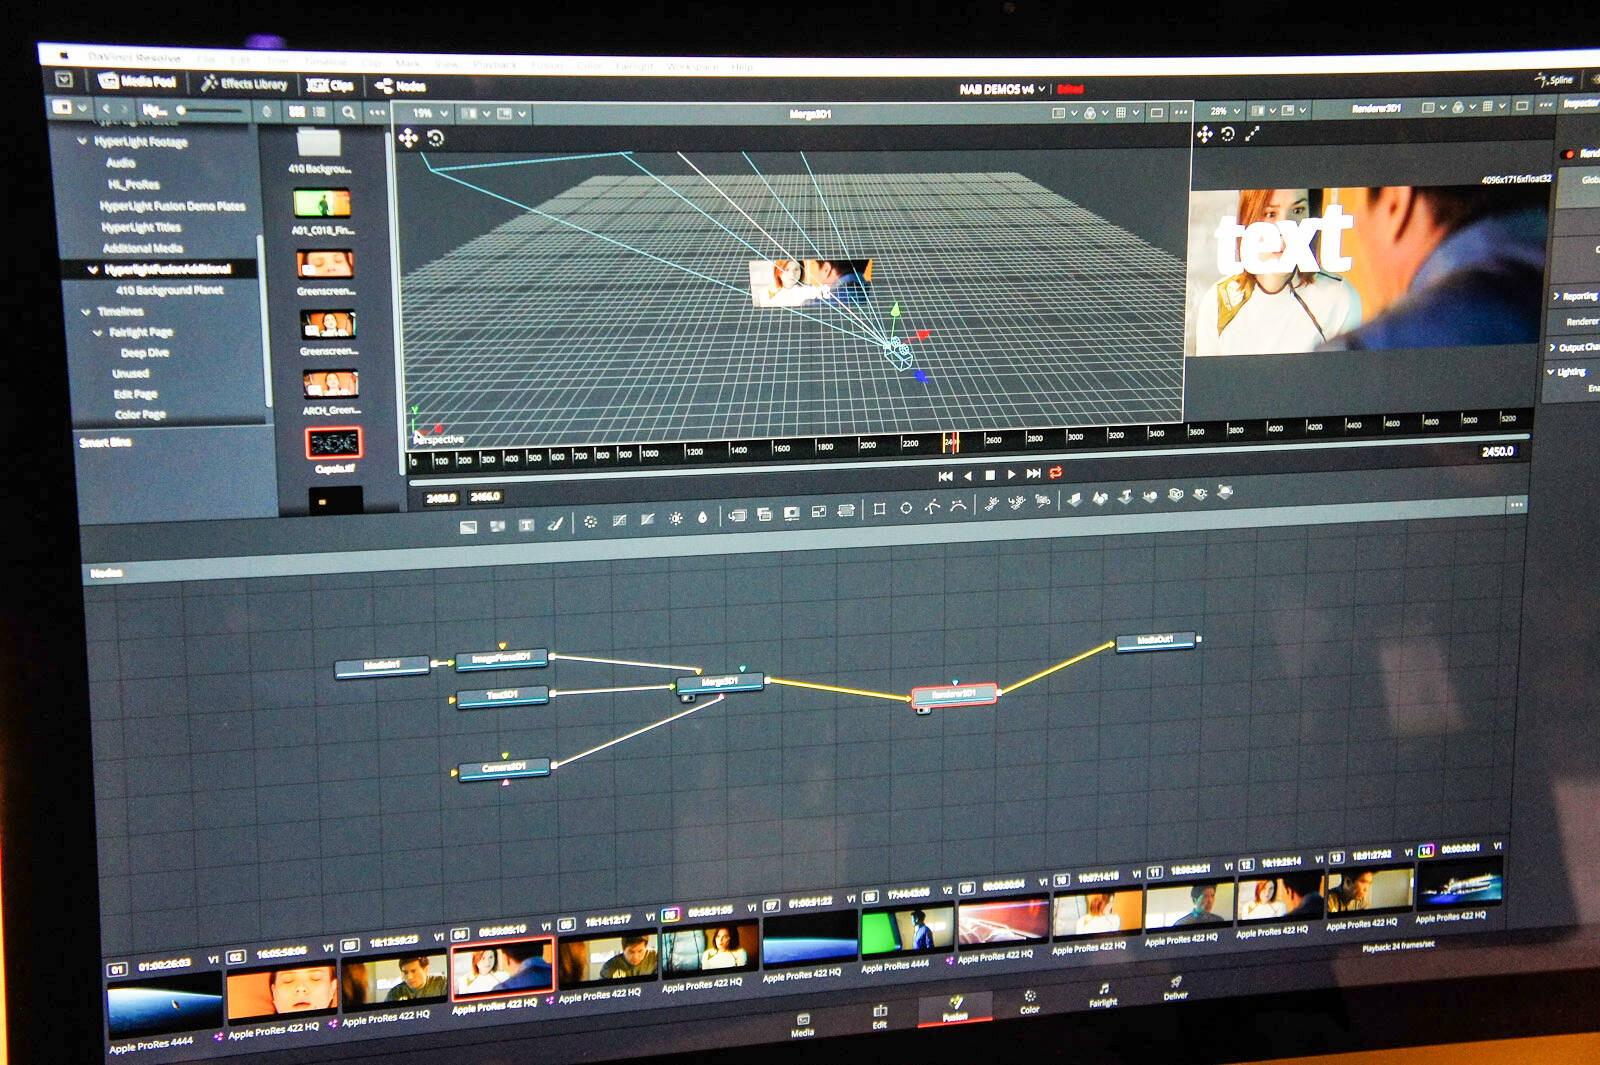Add a Brightness Contrast (sun) tool
The image size is (1600, 1065).
(675, 518)
